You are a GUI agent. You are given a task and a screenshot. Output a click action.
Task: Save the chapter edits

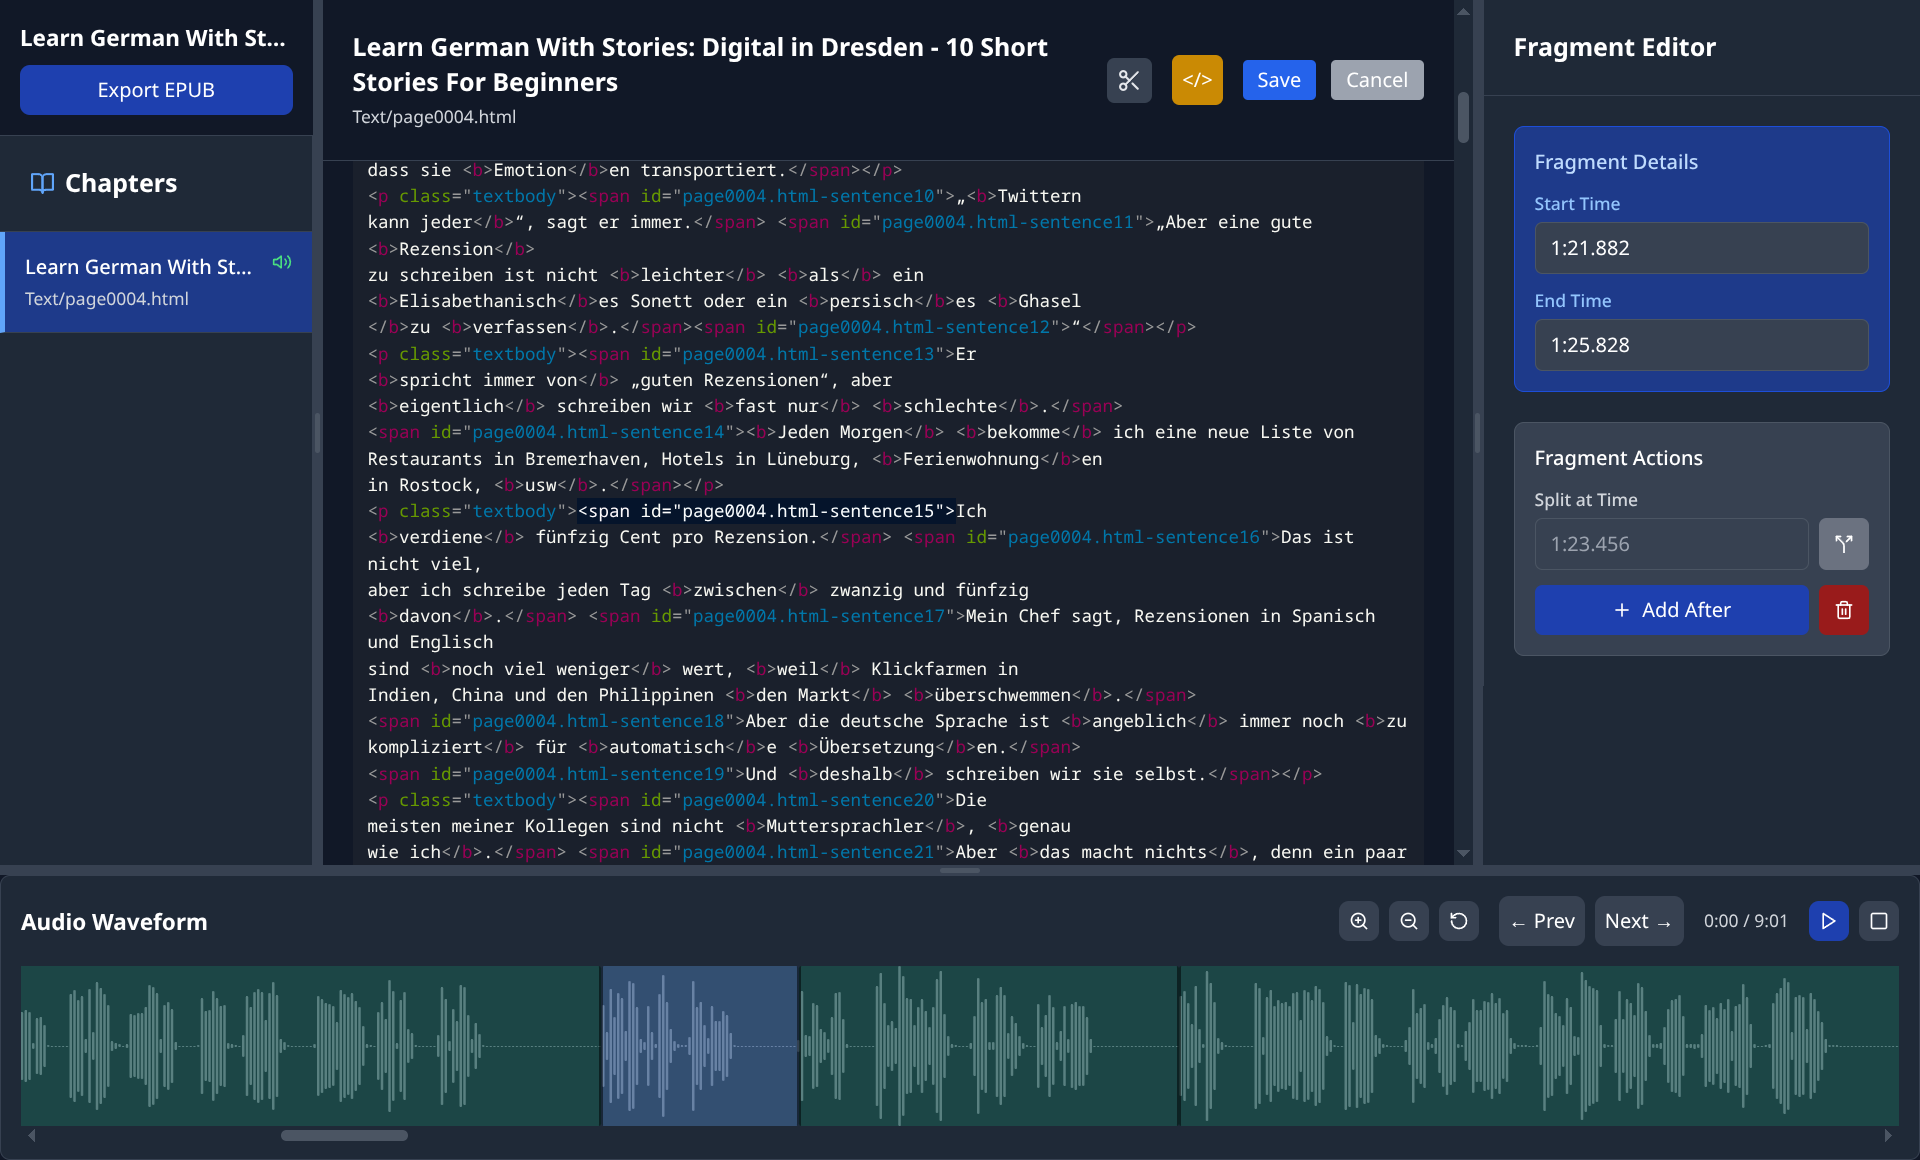click(x=1279, y=80)
